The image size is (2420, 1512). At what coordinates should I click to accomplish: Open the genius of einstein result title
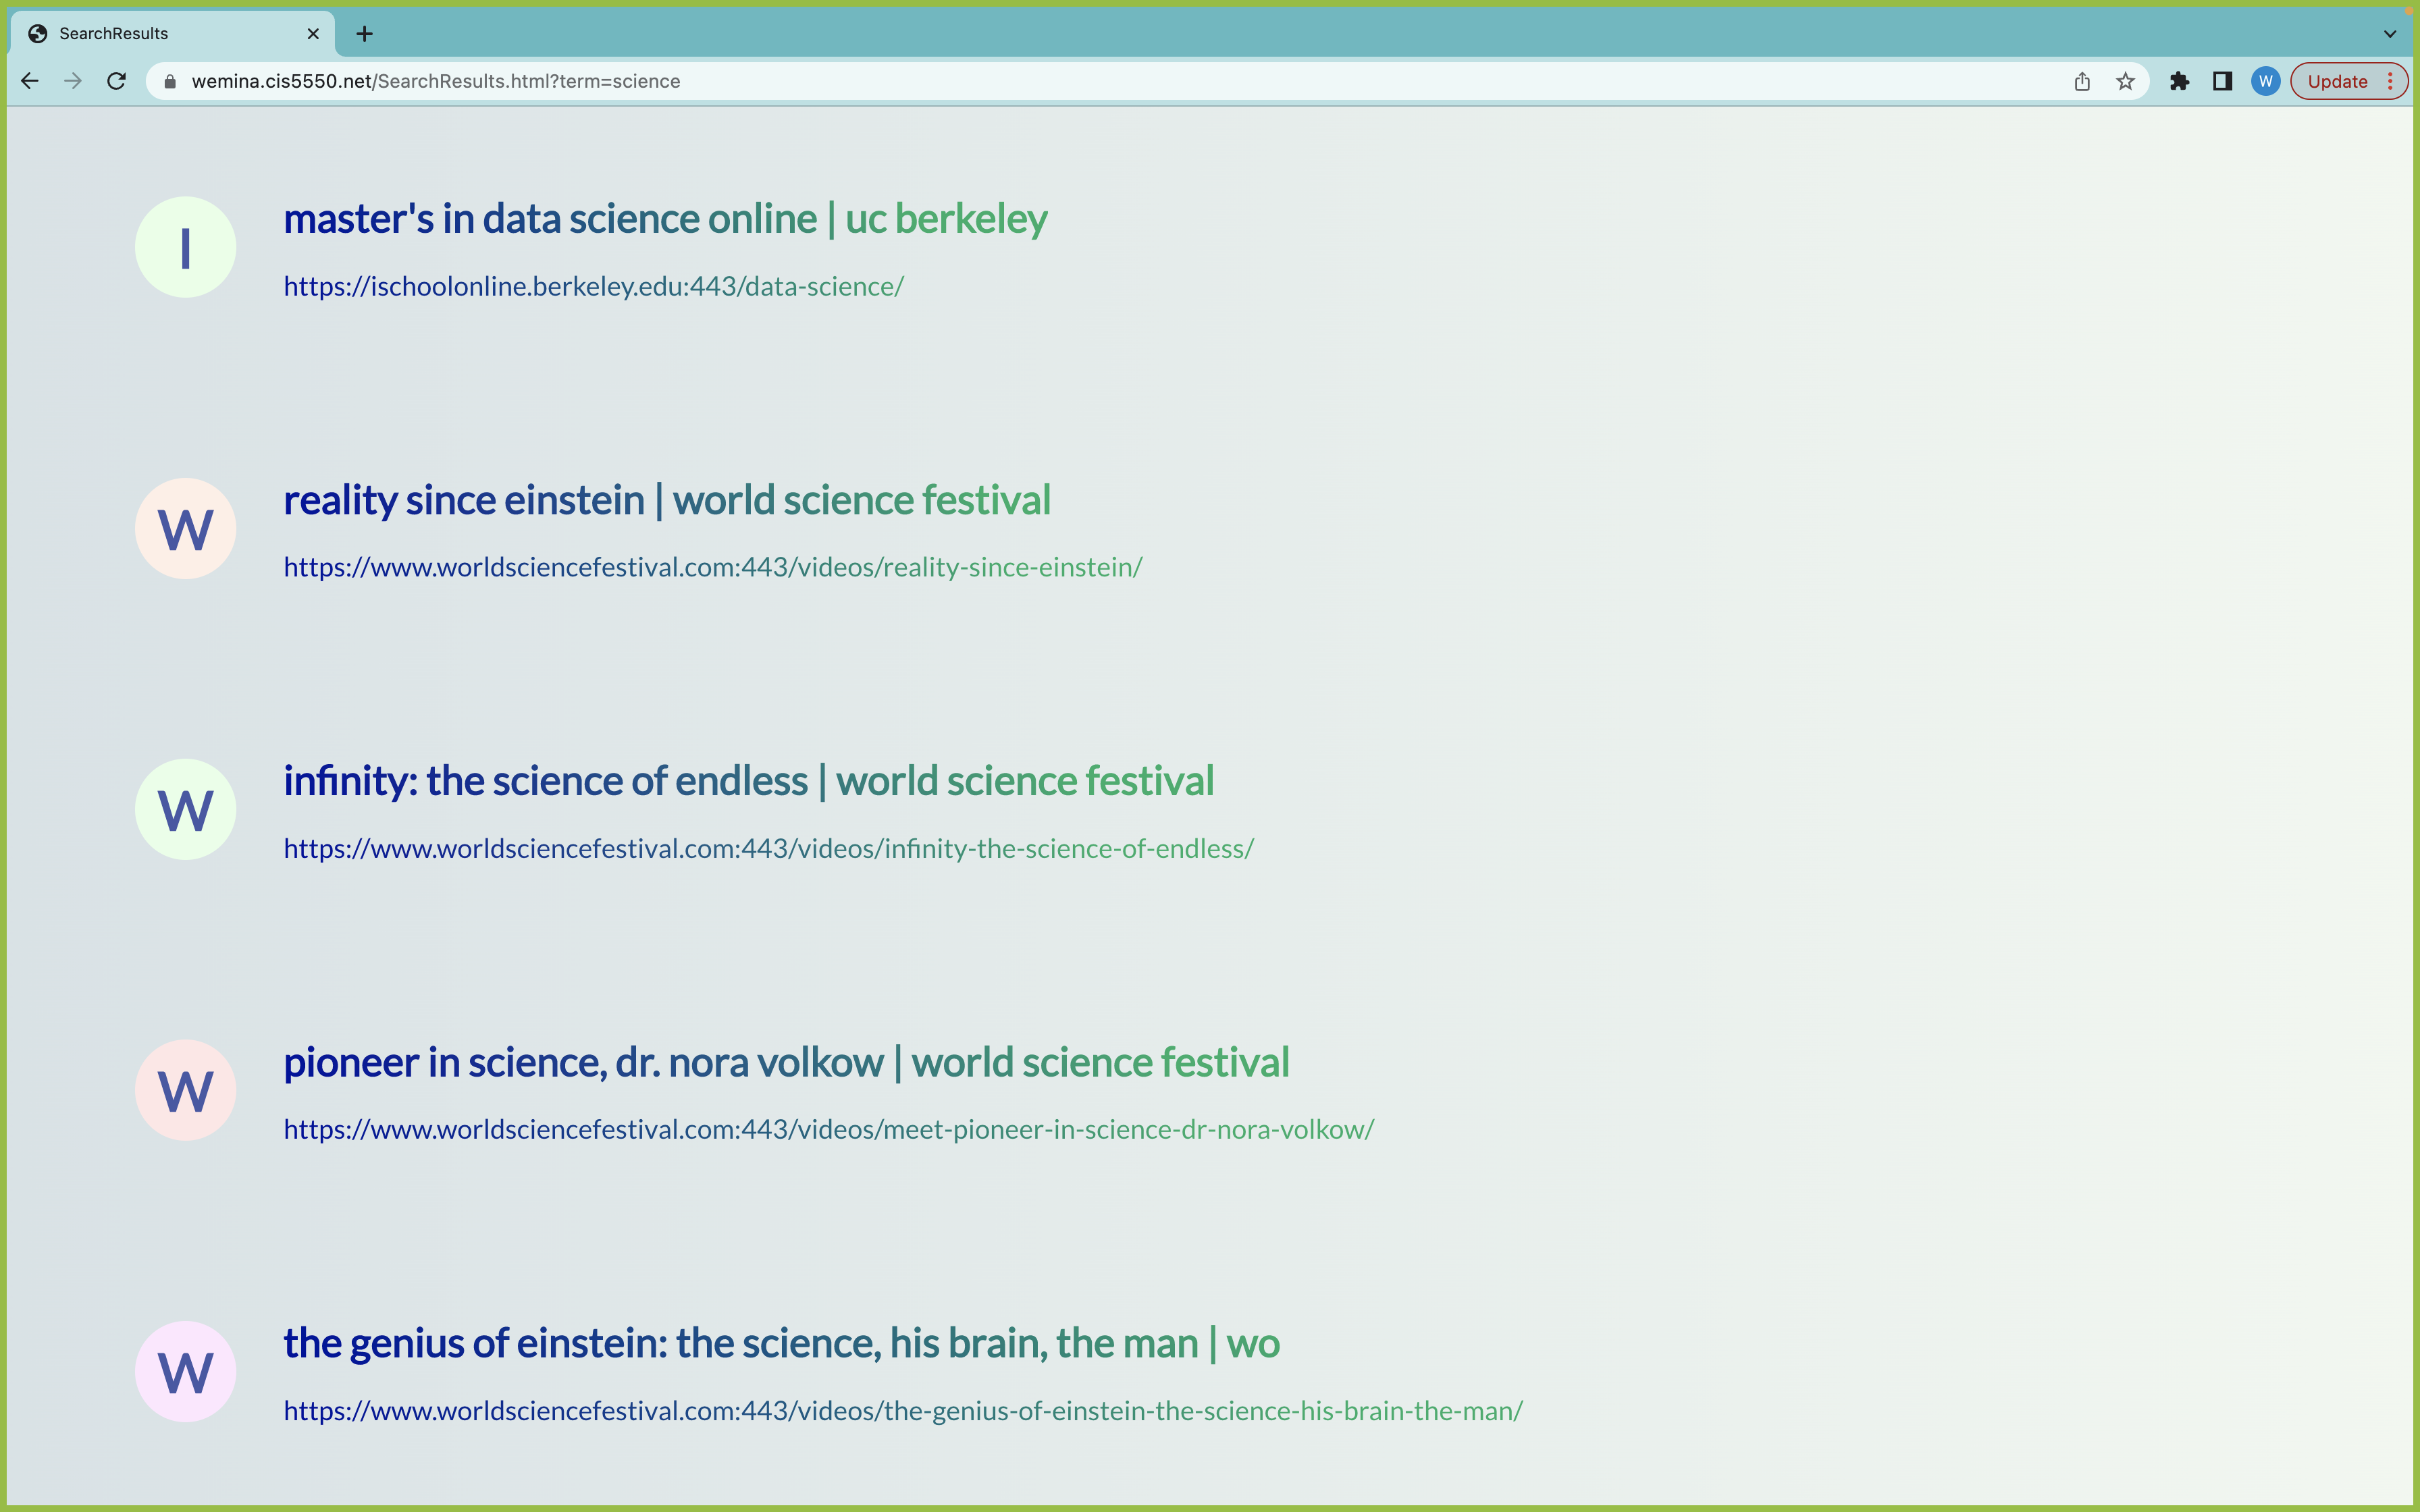[781, 1343]
